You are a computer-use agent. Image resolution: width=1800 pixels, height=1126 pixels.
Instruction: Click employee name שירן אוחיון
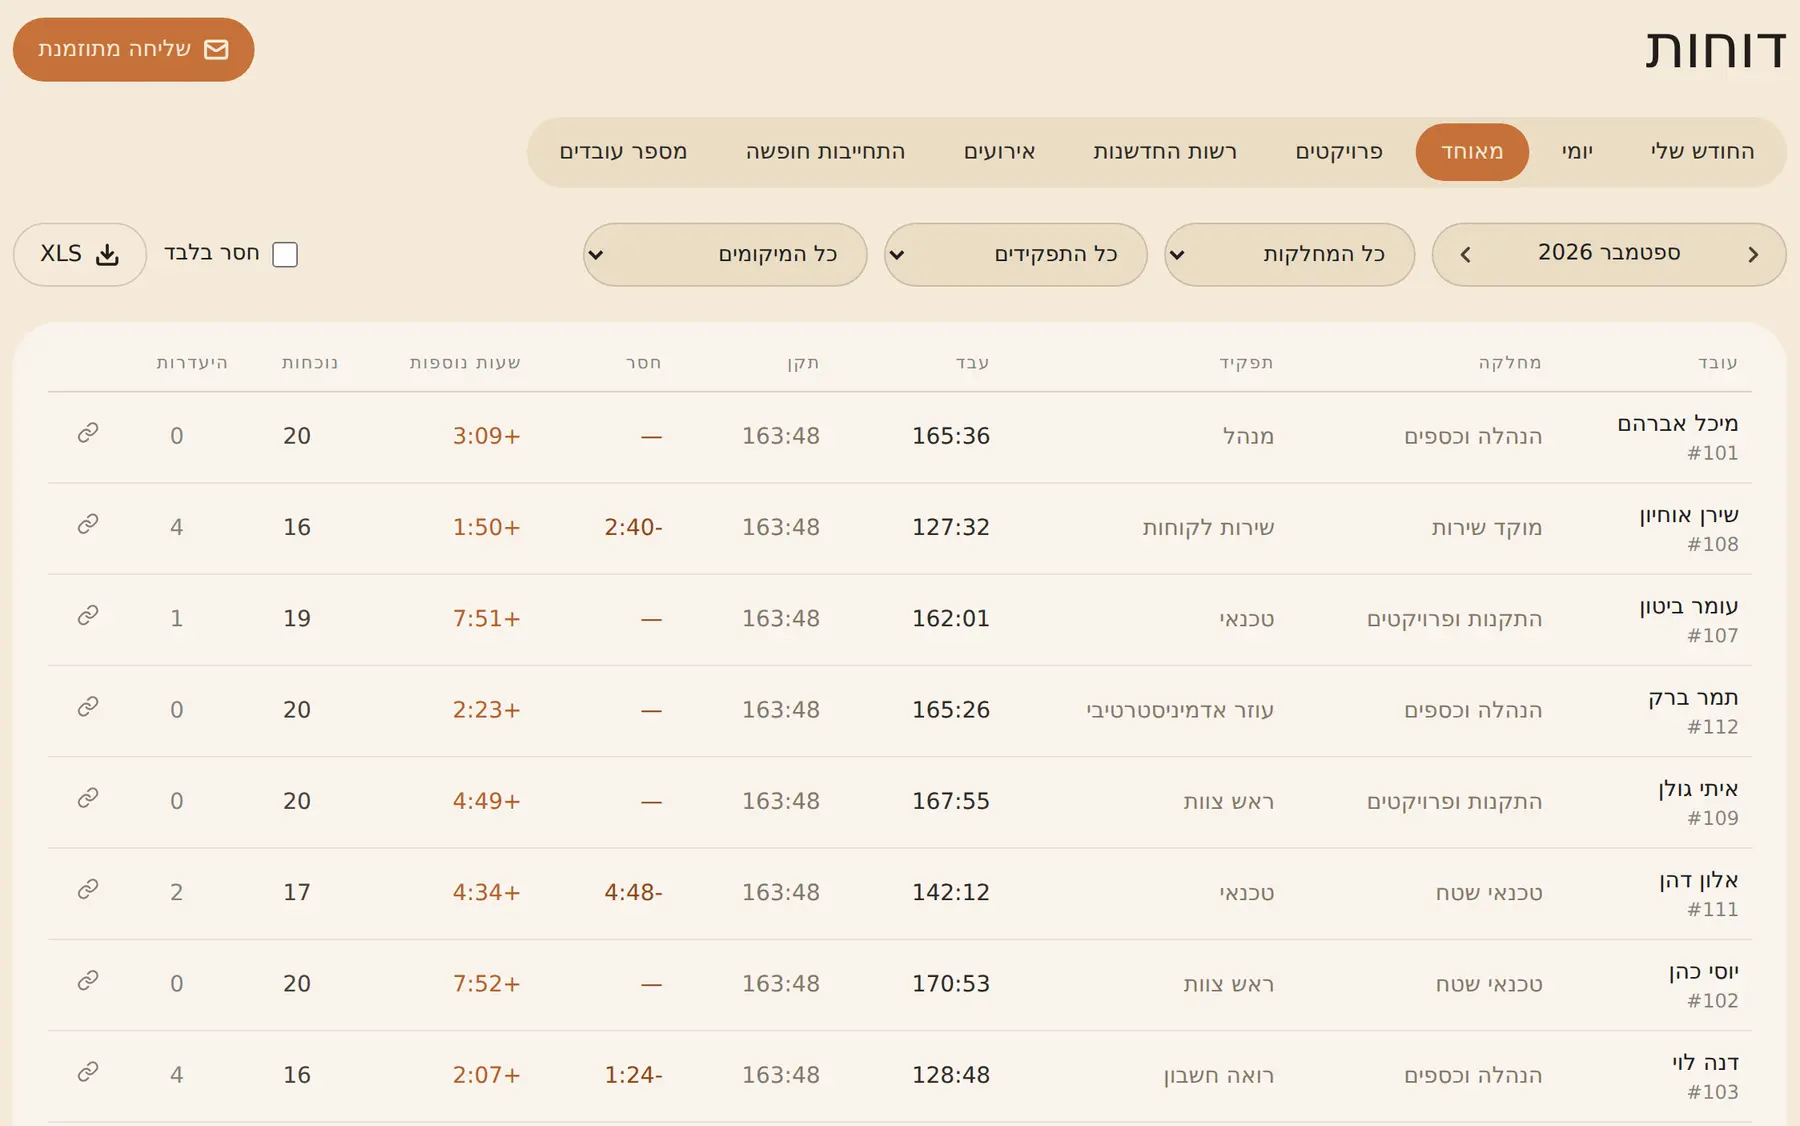click(1689, 515)
